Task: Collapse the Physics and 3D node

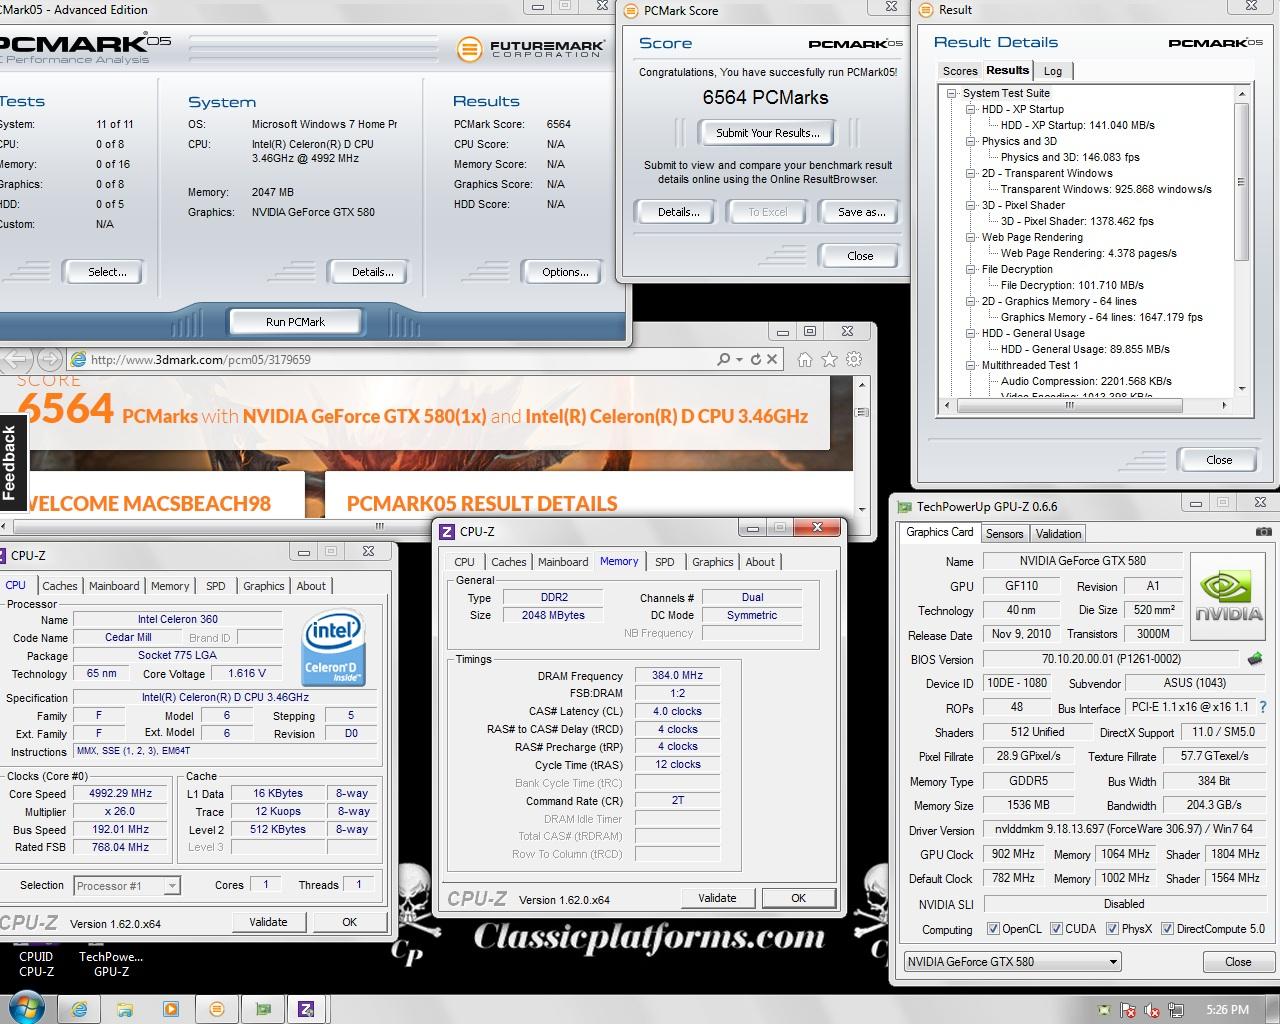Action: tap(970, 141)
